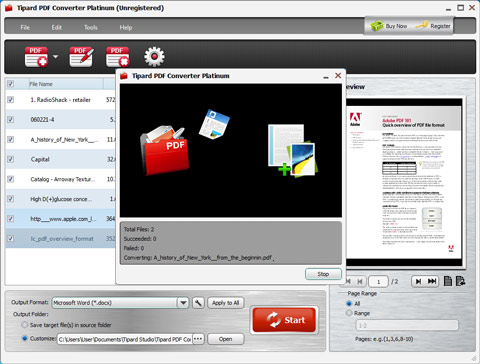Viewport: 480px width, 364px height.
Task: Select the 'lc_pdf_overview_format' row
Action: tap(61, 239)
